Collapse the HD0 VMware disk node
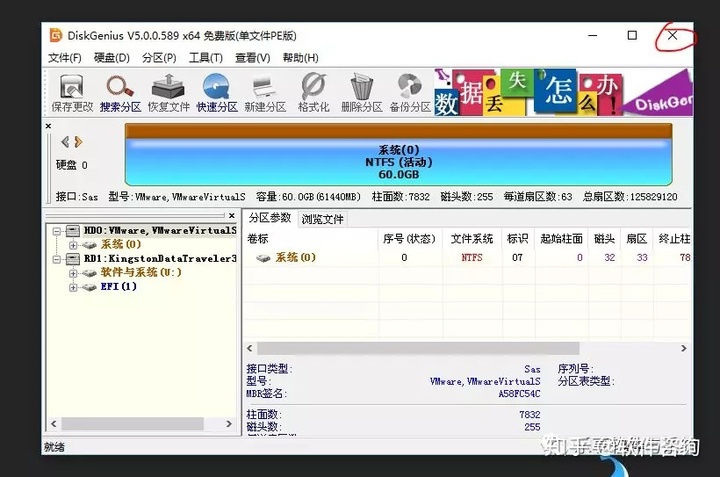 point(56,231)
